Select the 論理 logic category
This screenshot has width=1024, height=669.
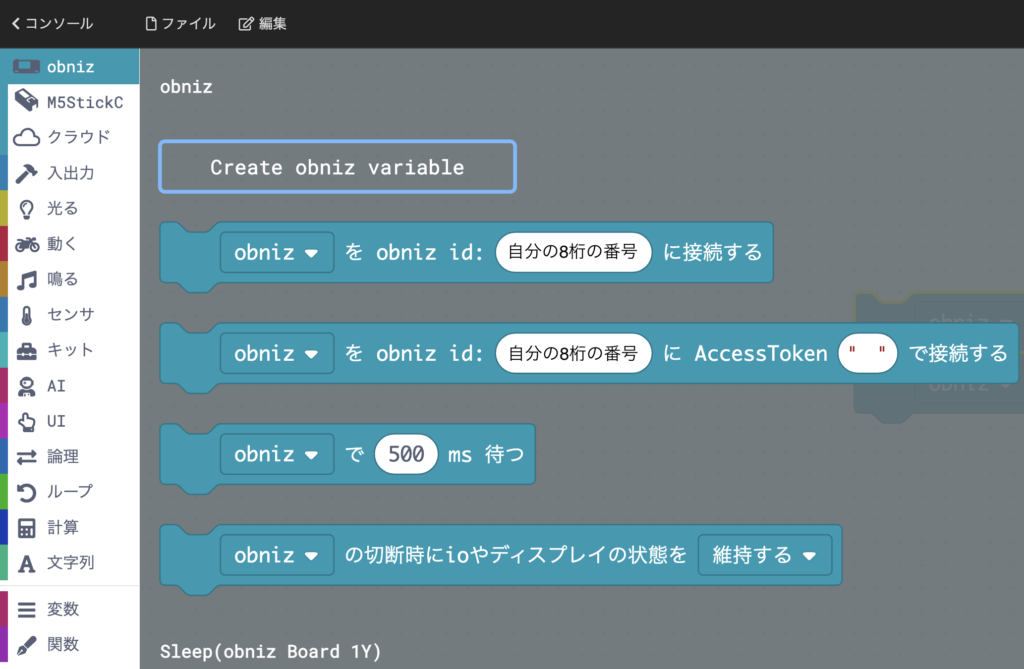coord(70,456)
